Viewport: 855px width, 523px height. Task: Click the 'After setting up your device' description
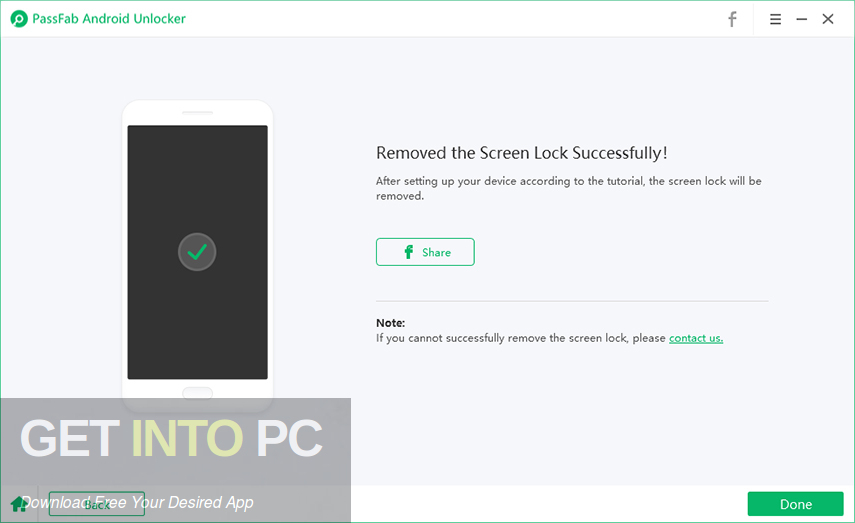(x=568, y=188)
